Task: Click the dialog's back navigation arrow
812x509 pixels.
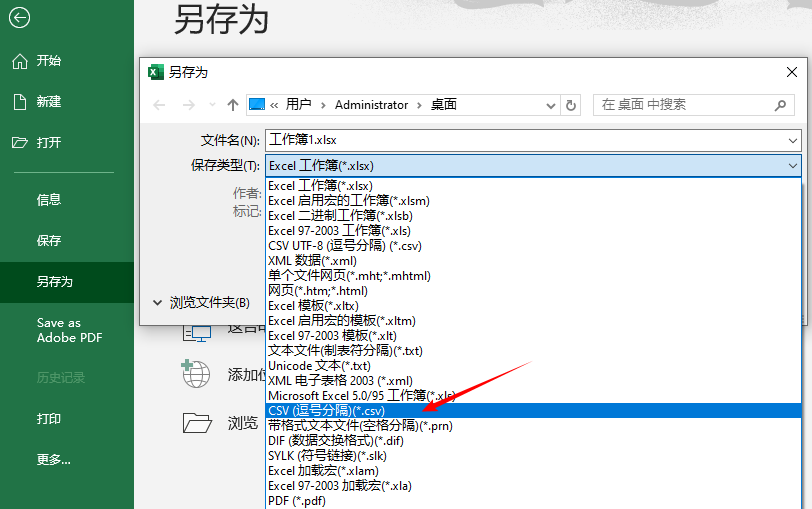Action: [159, 105]
